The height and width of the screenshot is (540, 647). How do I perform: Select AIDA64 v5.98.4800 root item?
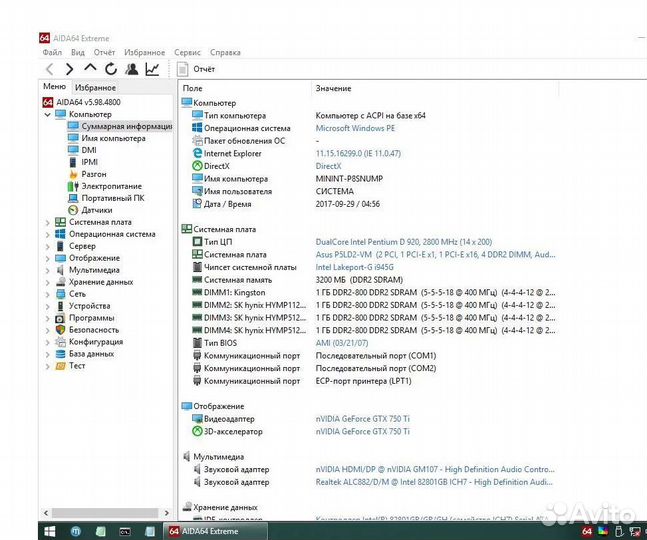[82, 102]
